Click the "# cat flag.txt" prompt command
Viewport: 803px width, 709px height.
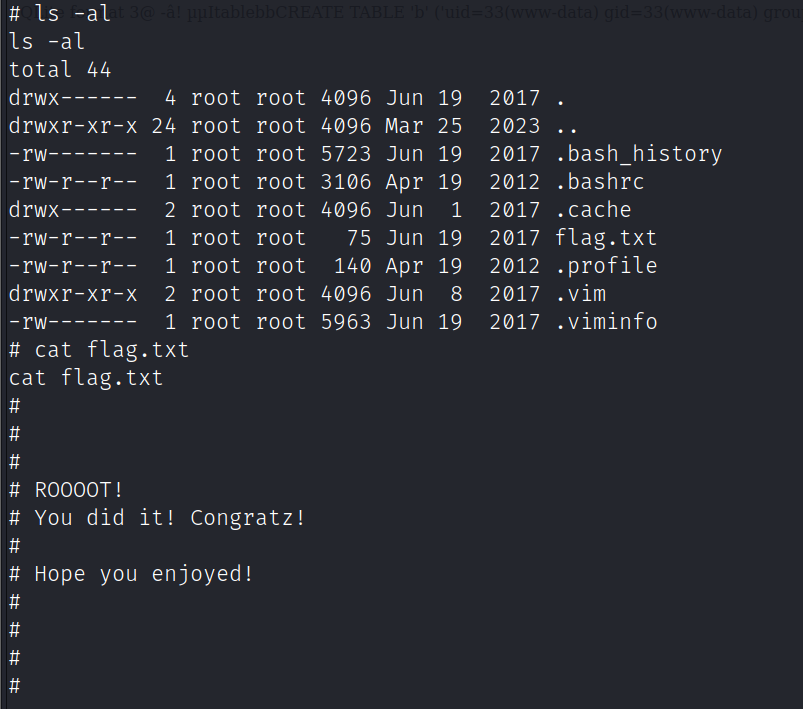pyautogui.click(x=99, y=350)
